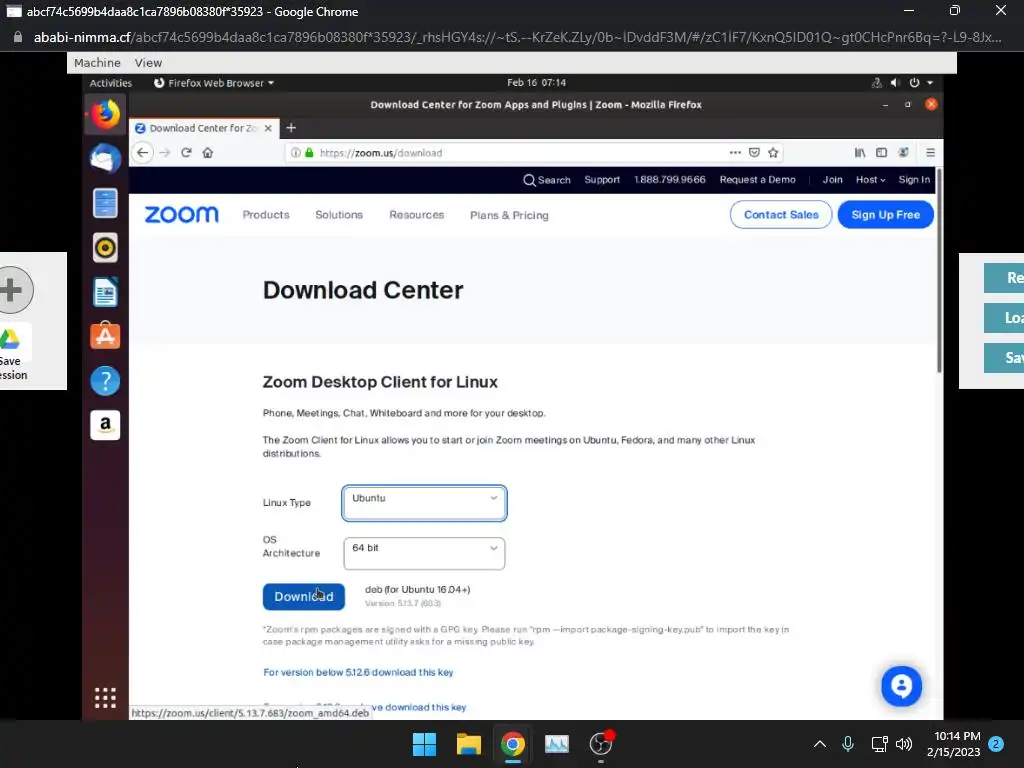Image resolution: width=1024 pixels, height=768 pixels.
Task: Open File Explorer from Windows taskbar
Action: click(469, 744)
